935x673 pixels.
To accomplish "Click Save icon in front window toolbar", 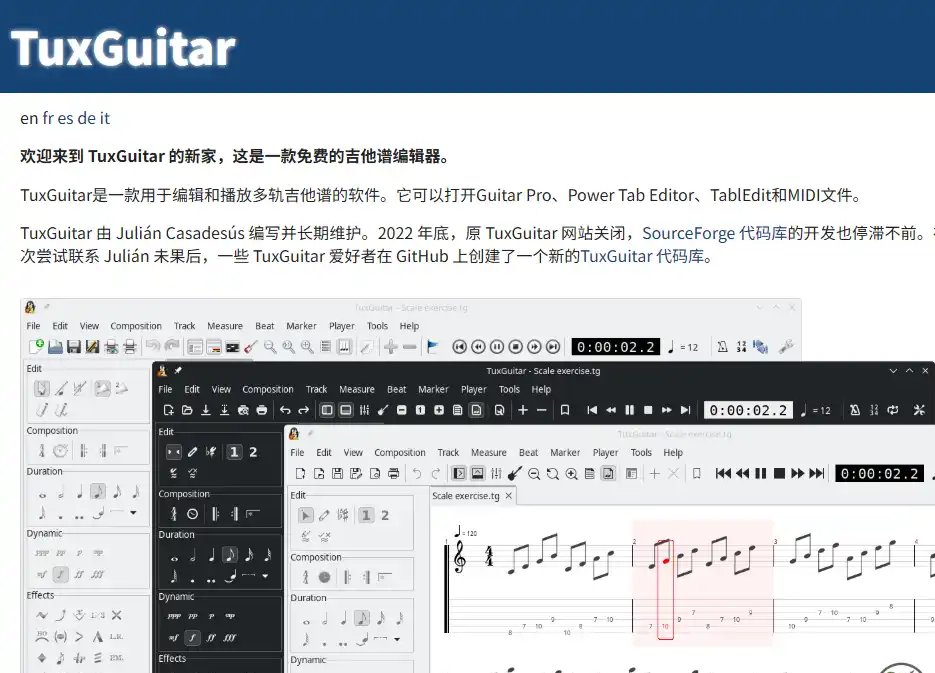I will (338, 474).
